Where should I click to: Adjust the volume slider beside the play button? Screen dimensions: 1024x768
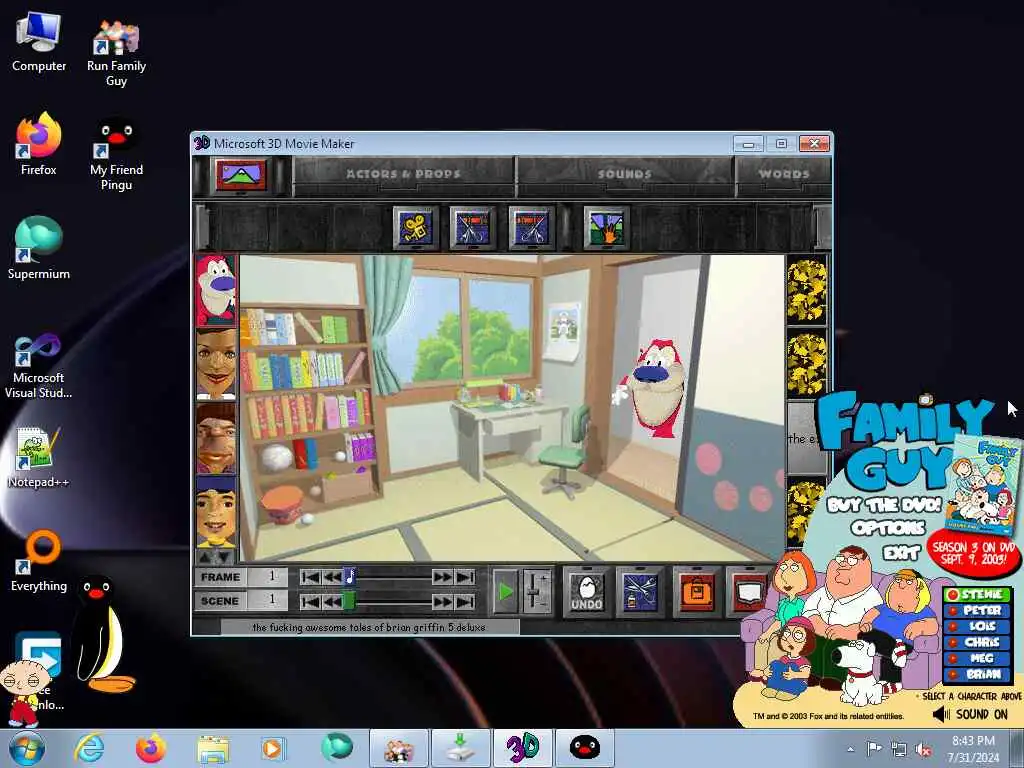(x=536, y=592)
